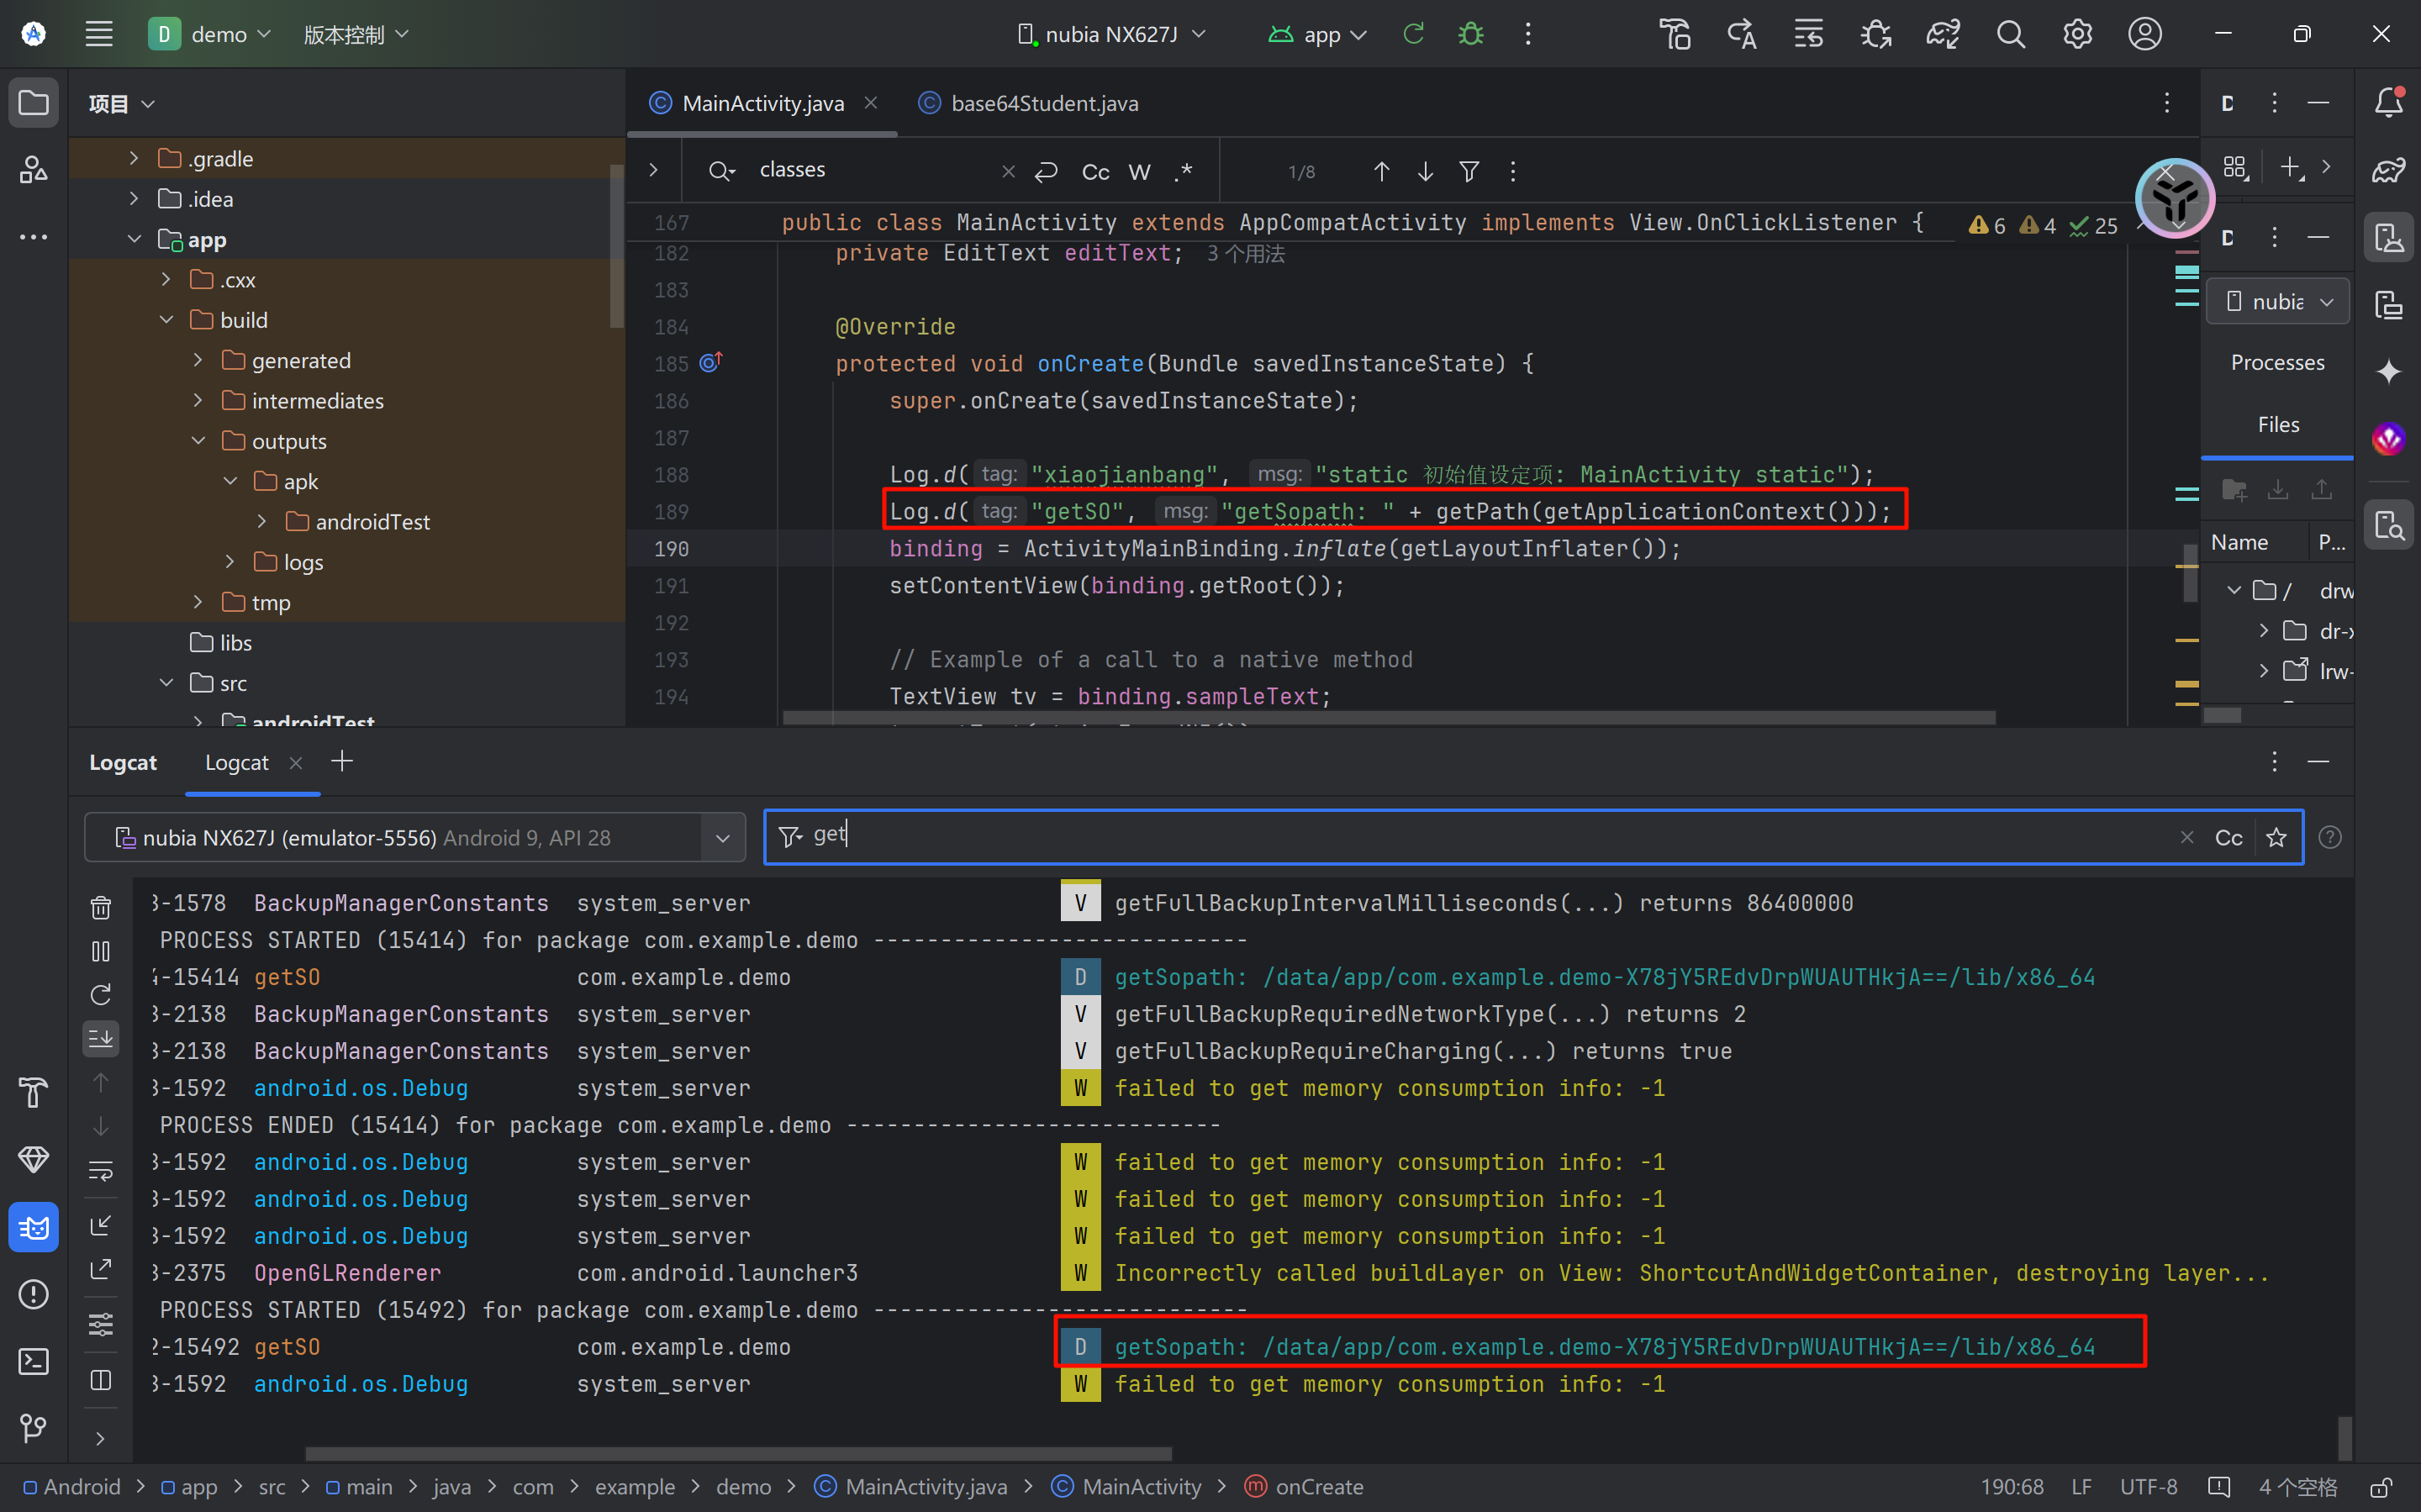Click the Debug app bug icon
This screenshot has width=2421, height=1512.
click(1470, 34)
